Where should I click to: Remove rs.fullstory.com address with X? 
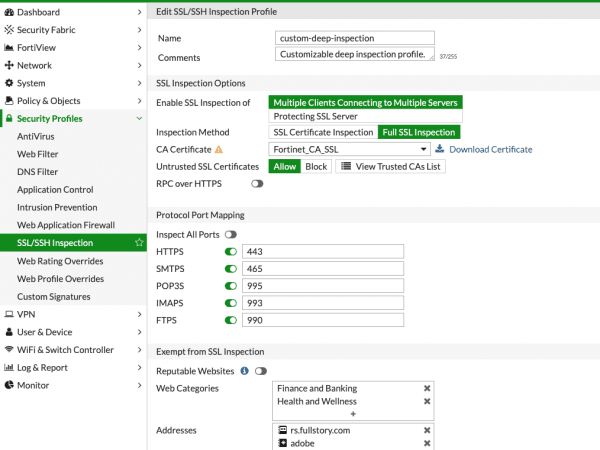click(x=427, y=430)
